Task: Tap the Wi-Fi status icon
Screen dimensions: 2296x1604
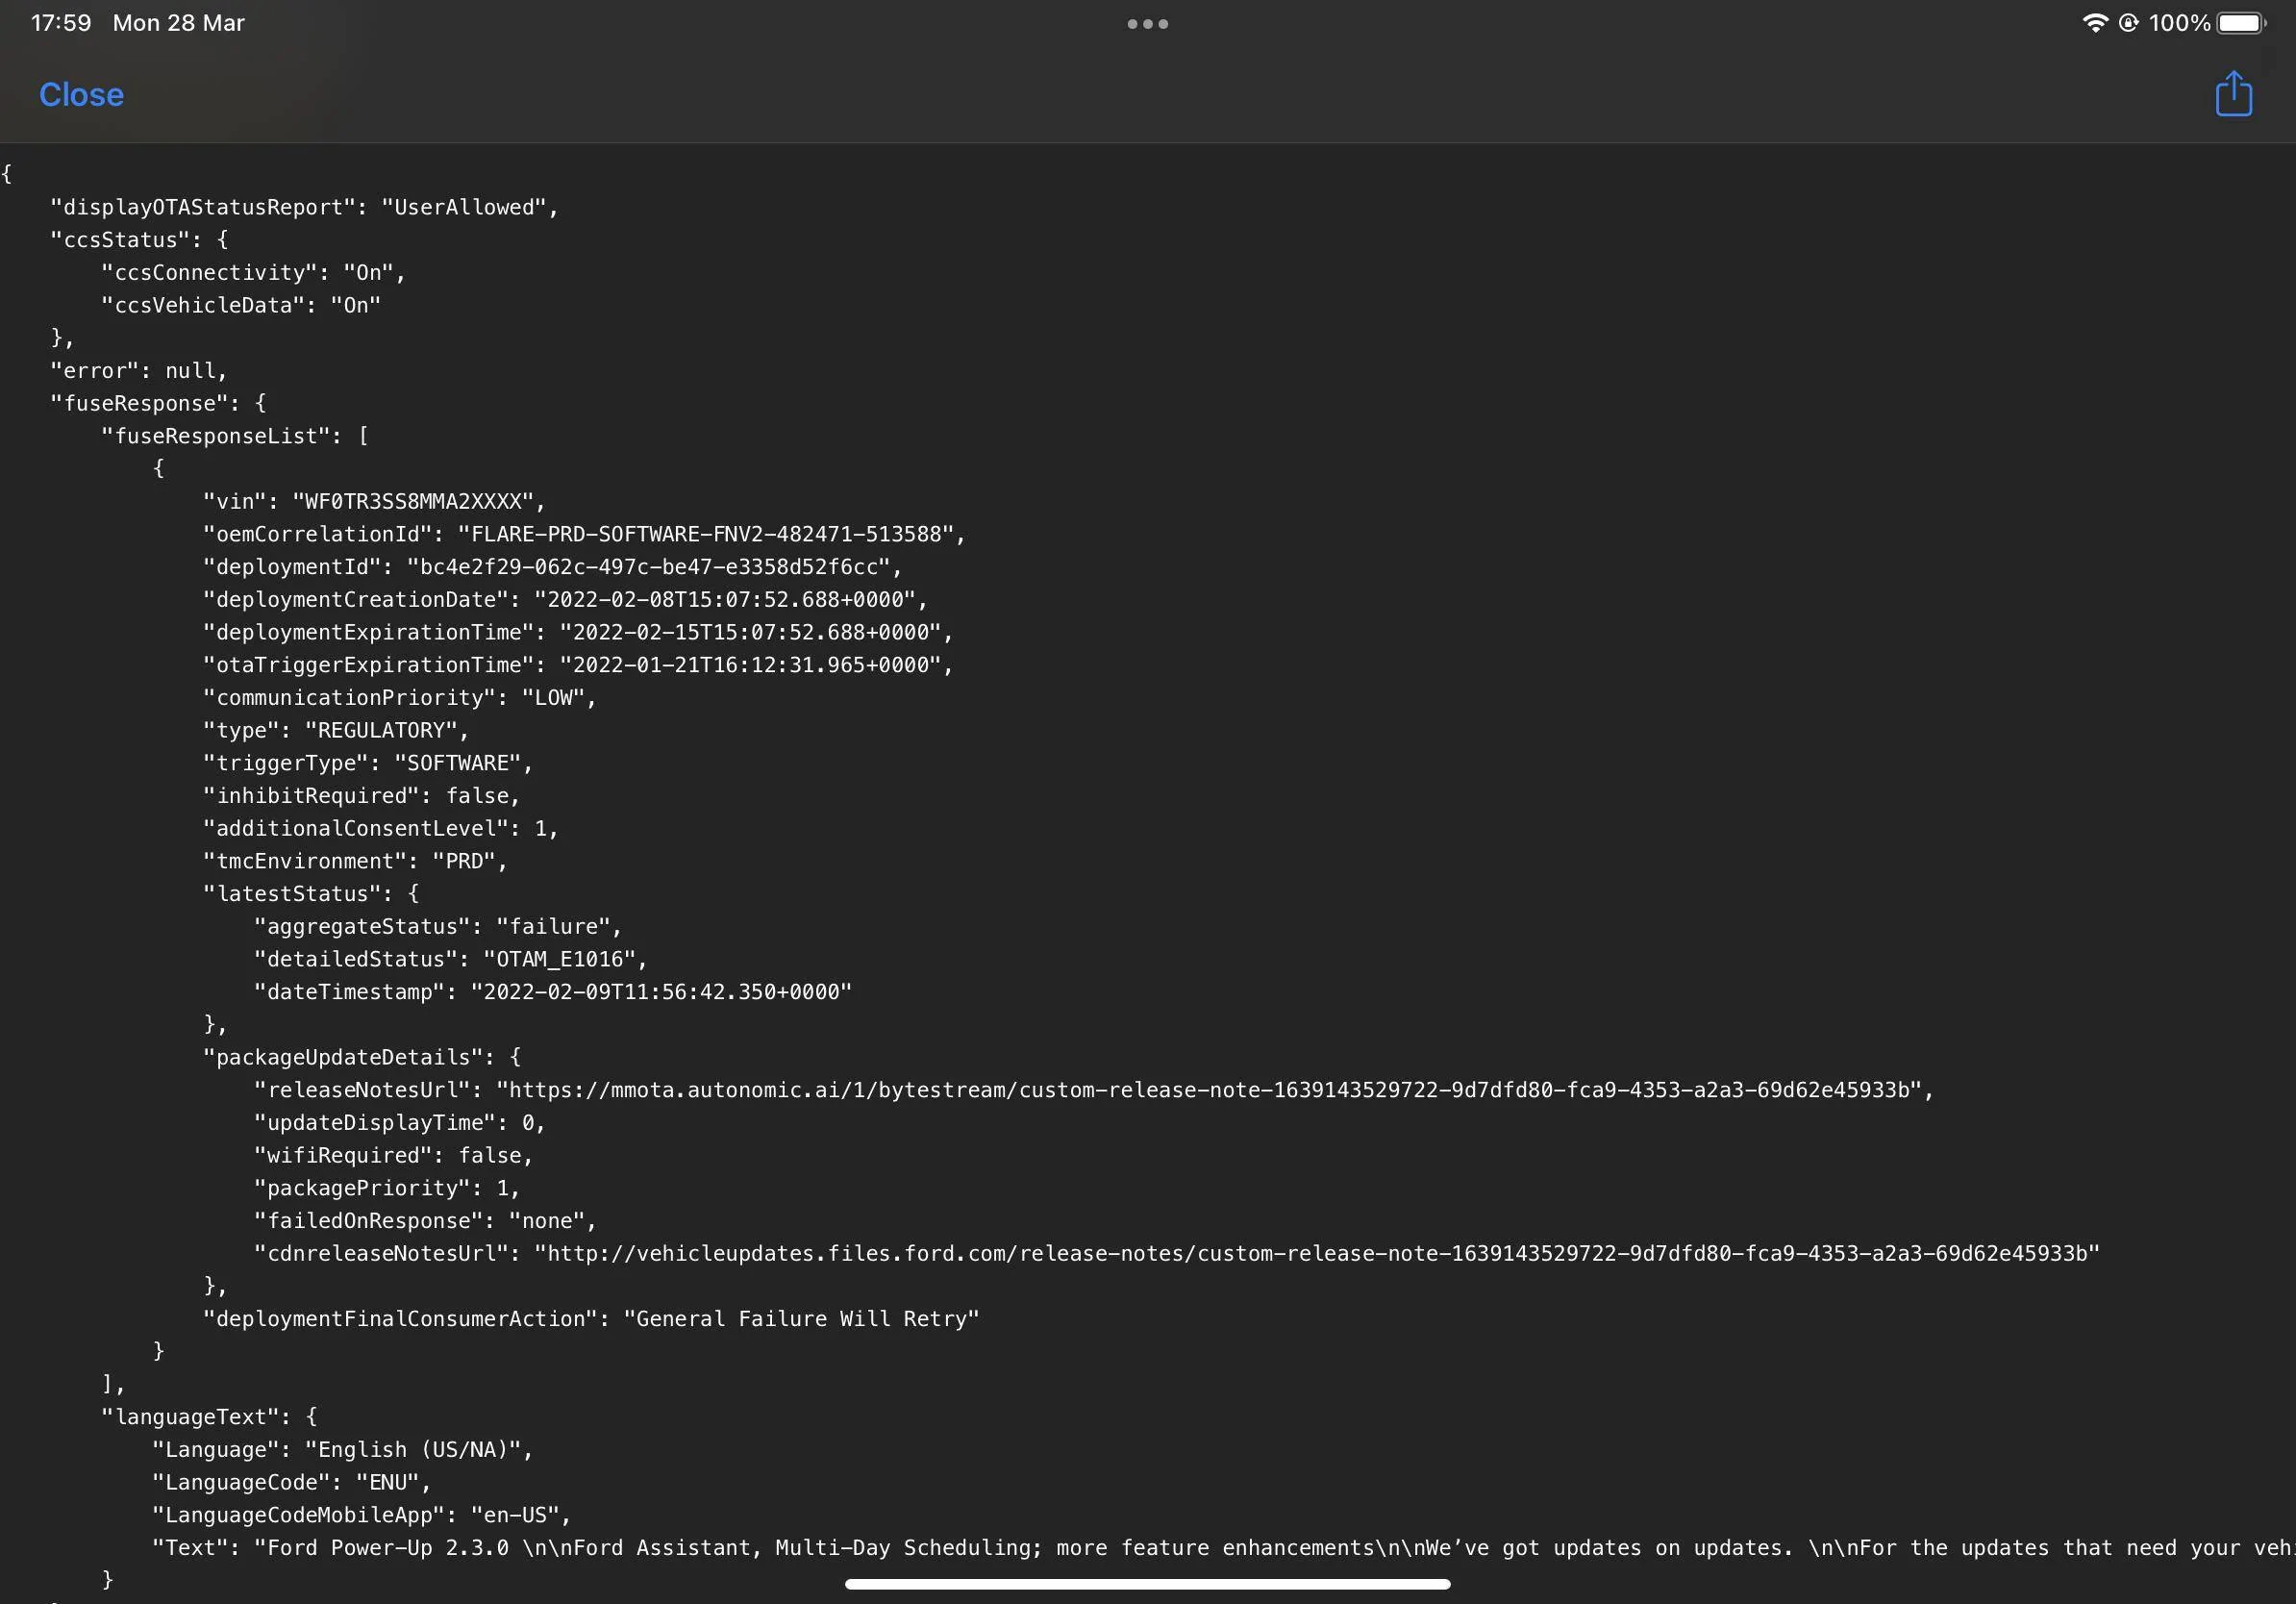Action: pyautogui.click(x=2094, y=23)
